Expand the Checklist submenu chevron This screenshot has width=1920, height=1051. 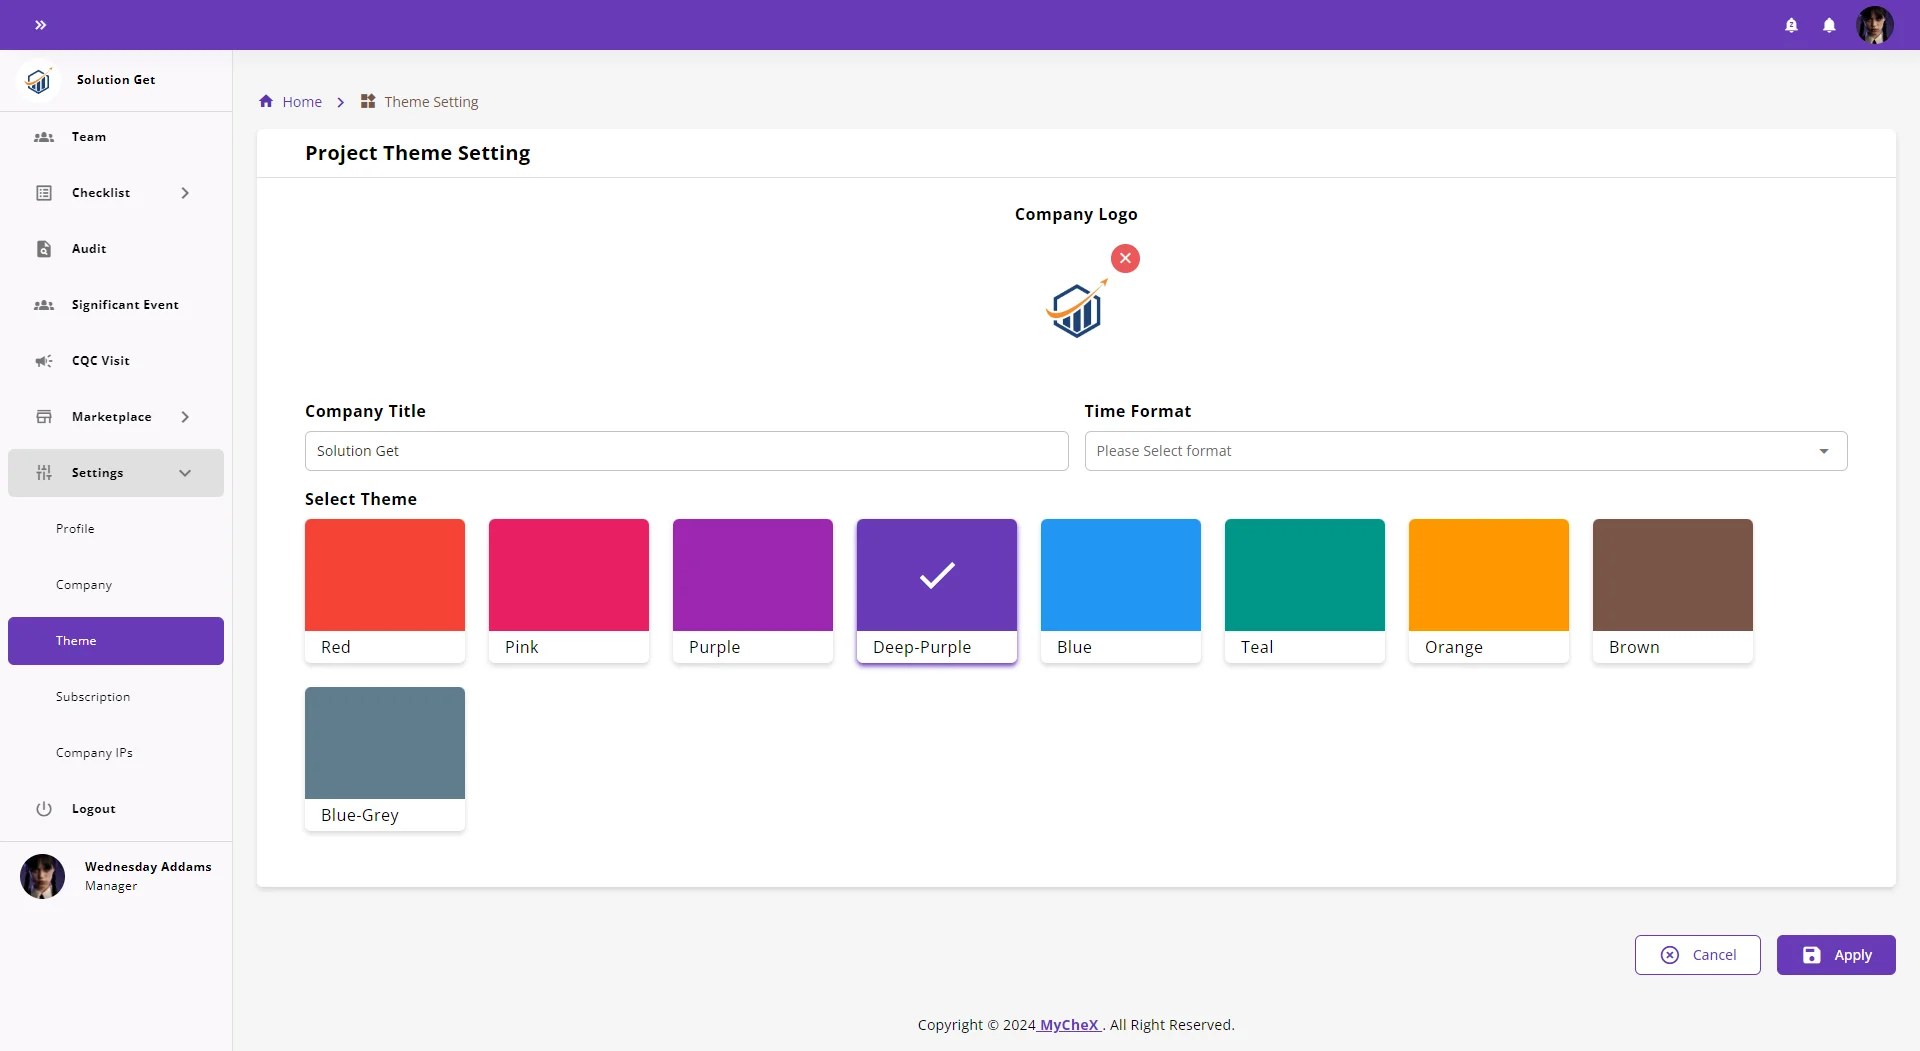pos(185,193)
